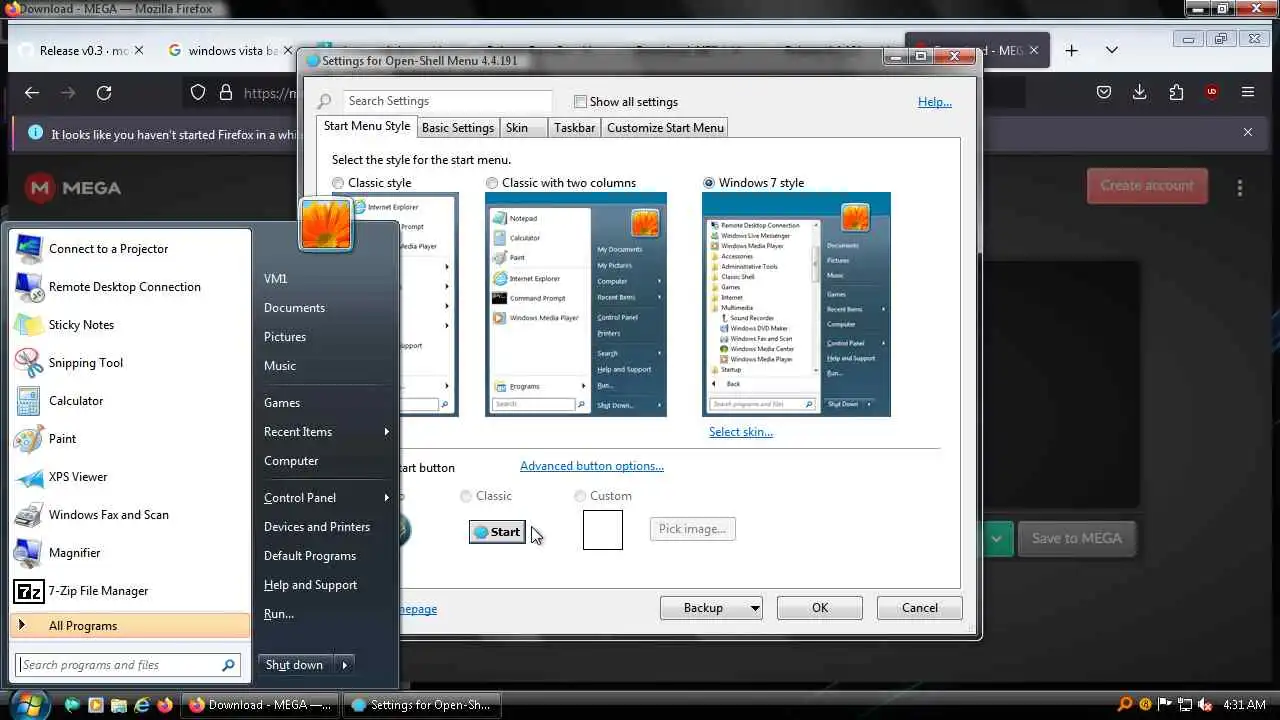Click the tracking protection shield icon
1280x720 pixels.
pos(198,93)
